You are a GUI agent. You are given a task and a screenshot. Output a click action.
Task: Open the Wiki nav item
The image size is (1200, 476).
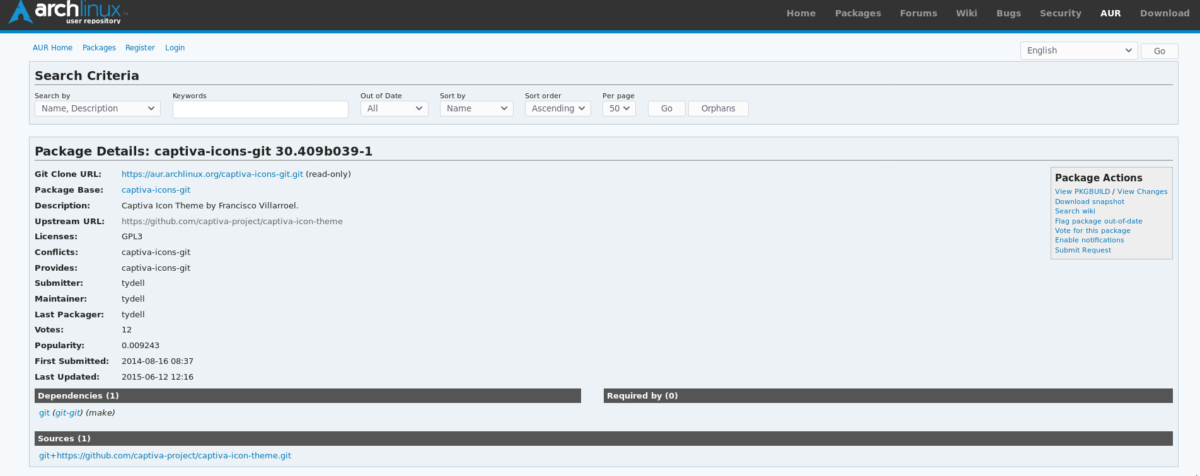tap(966, 13)
